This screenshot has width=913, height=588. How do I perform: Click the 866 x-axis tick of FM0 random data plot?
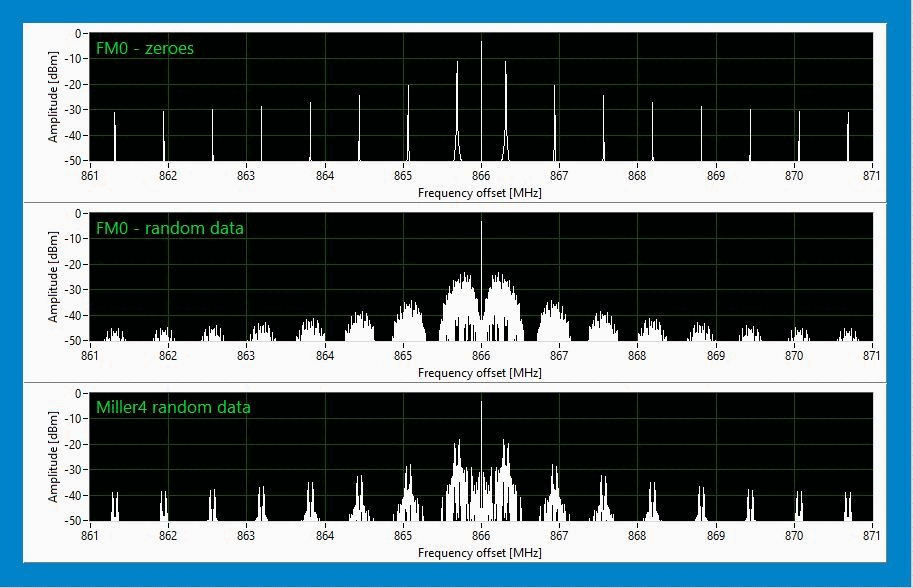click(481, 356)
